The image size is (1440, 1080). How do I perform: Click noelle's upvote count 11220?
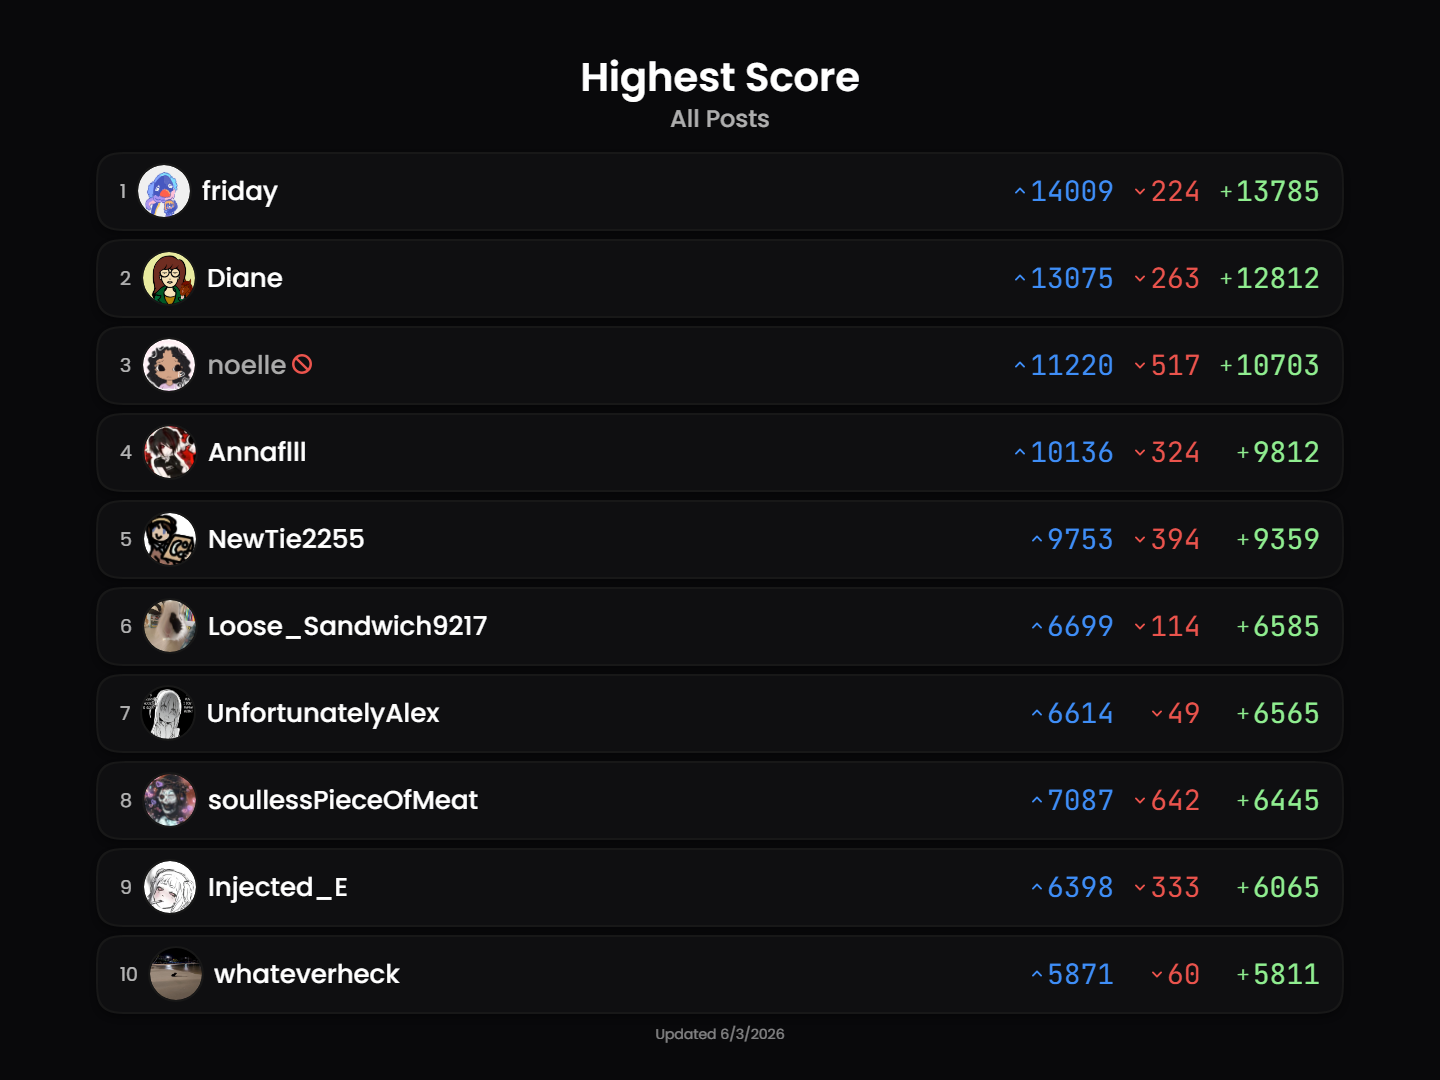(x=1064, y=365)
